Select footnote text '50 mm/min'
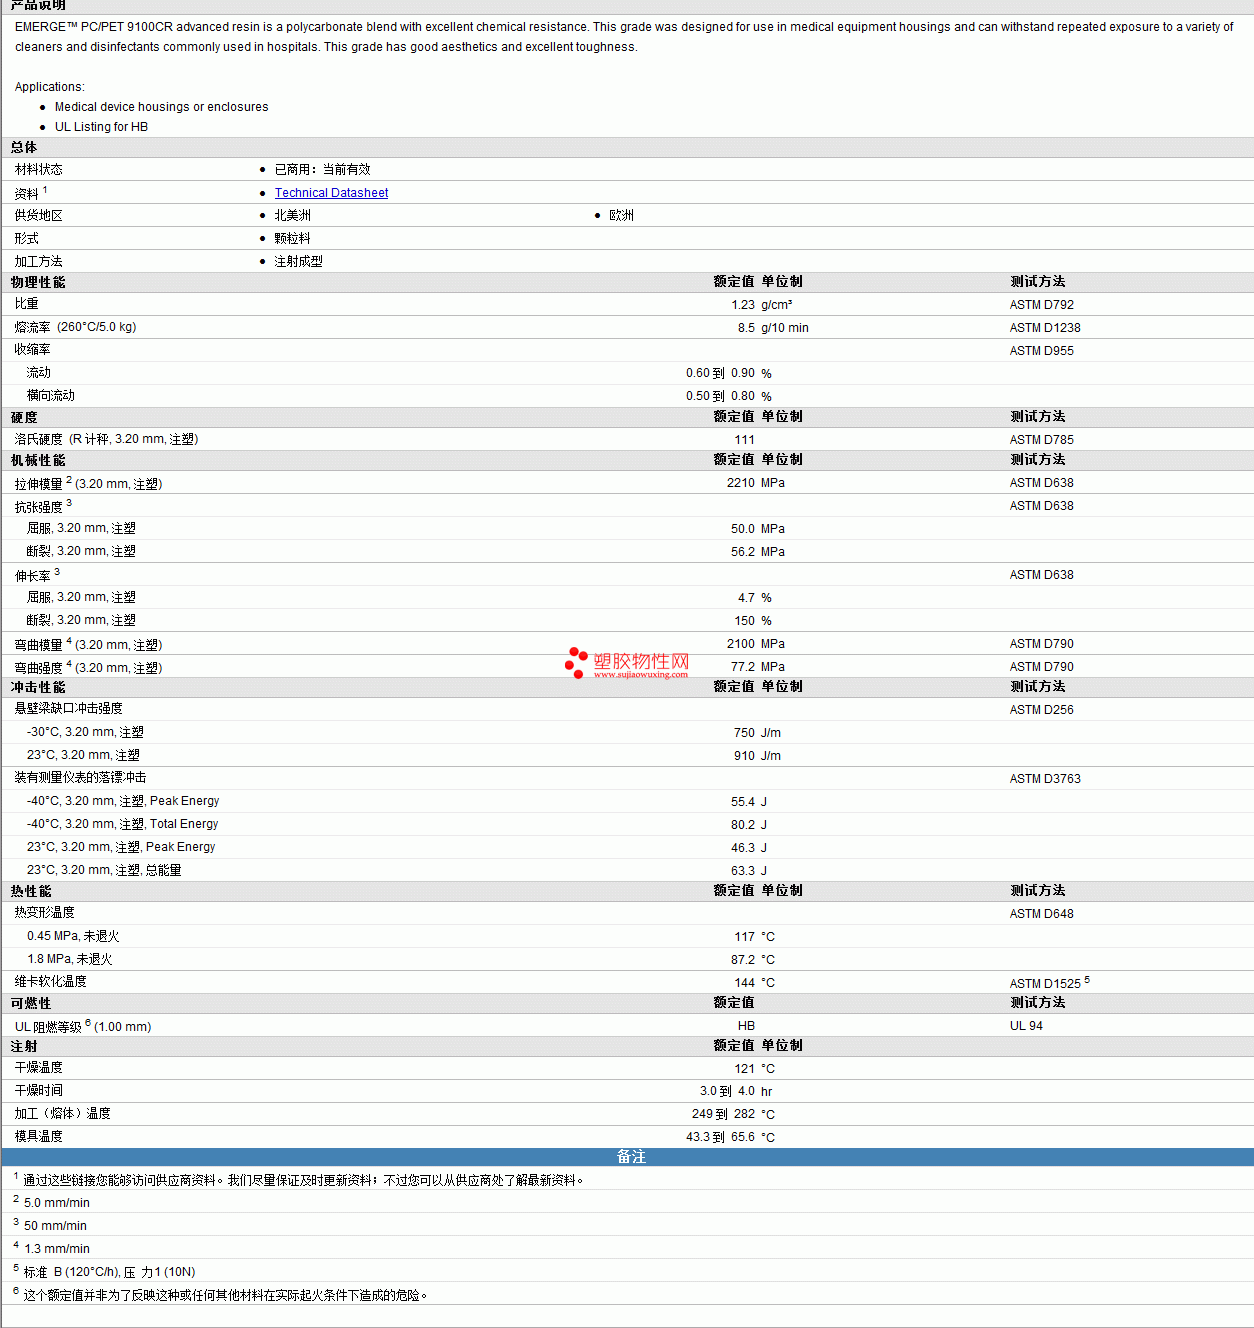 point(55,1226)
